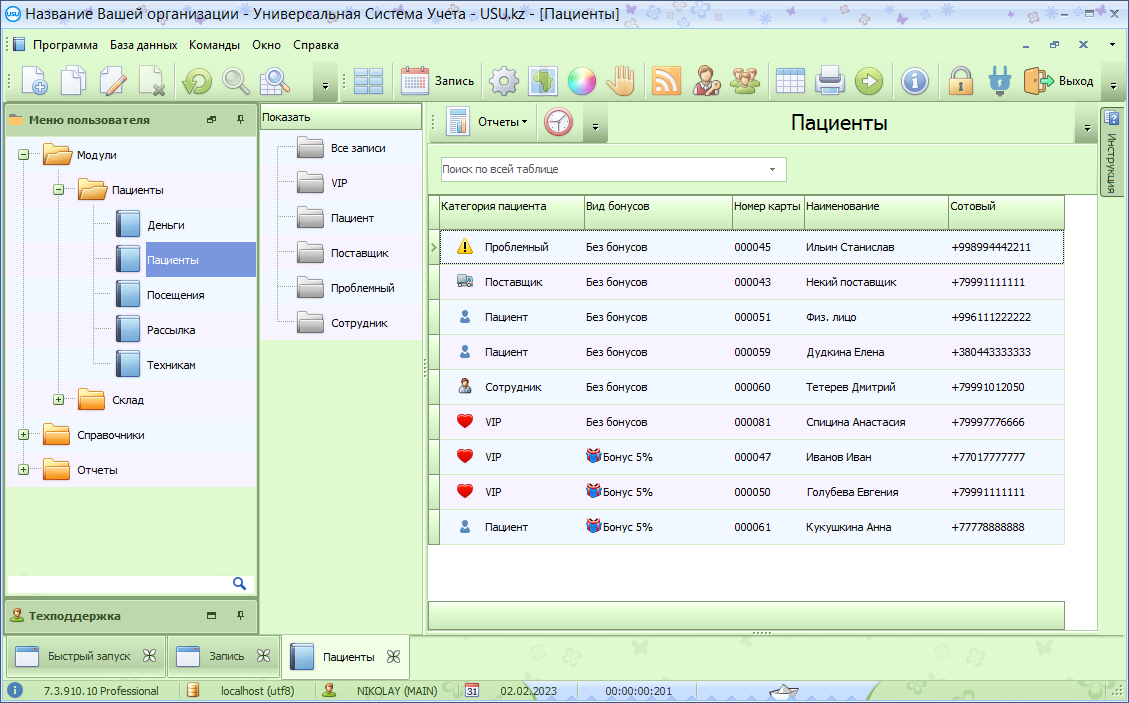This screenshot has height=703, width=1129.
Task: Pin the Меню пользователя panel
Action: point(240,120)
